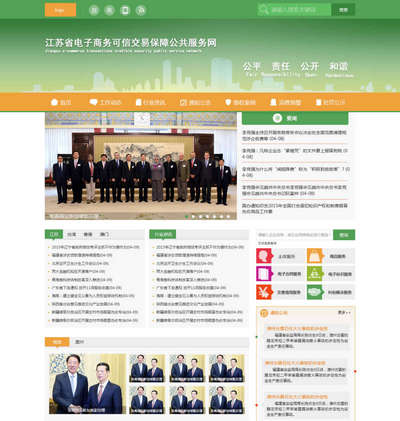Open the mobile phone icon in header
This screenshot has height=421, width=400.
pos(125,10)
